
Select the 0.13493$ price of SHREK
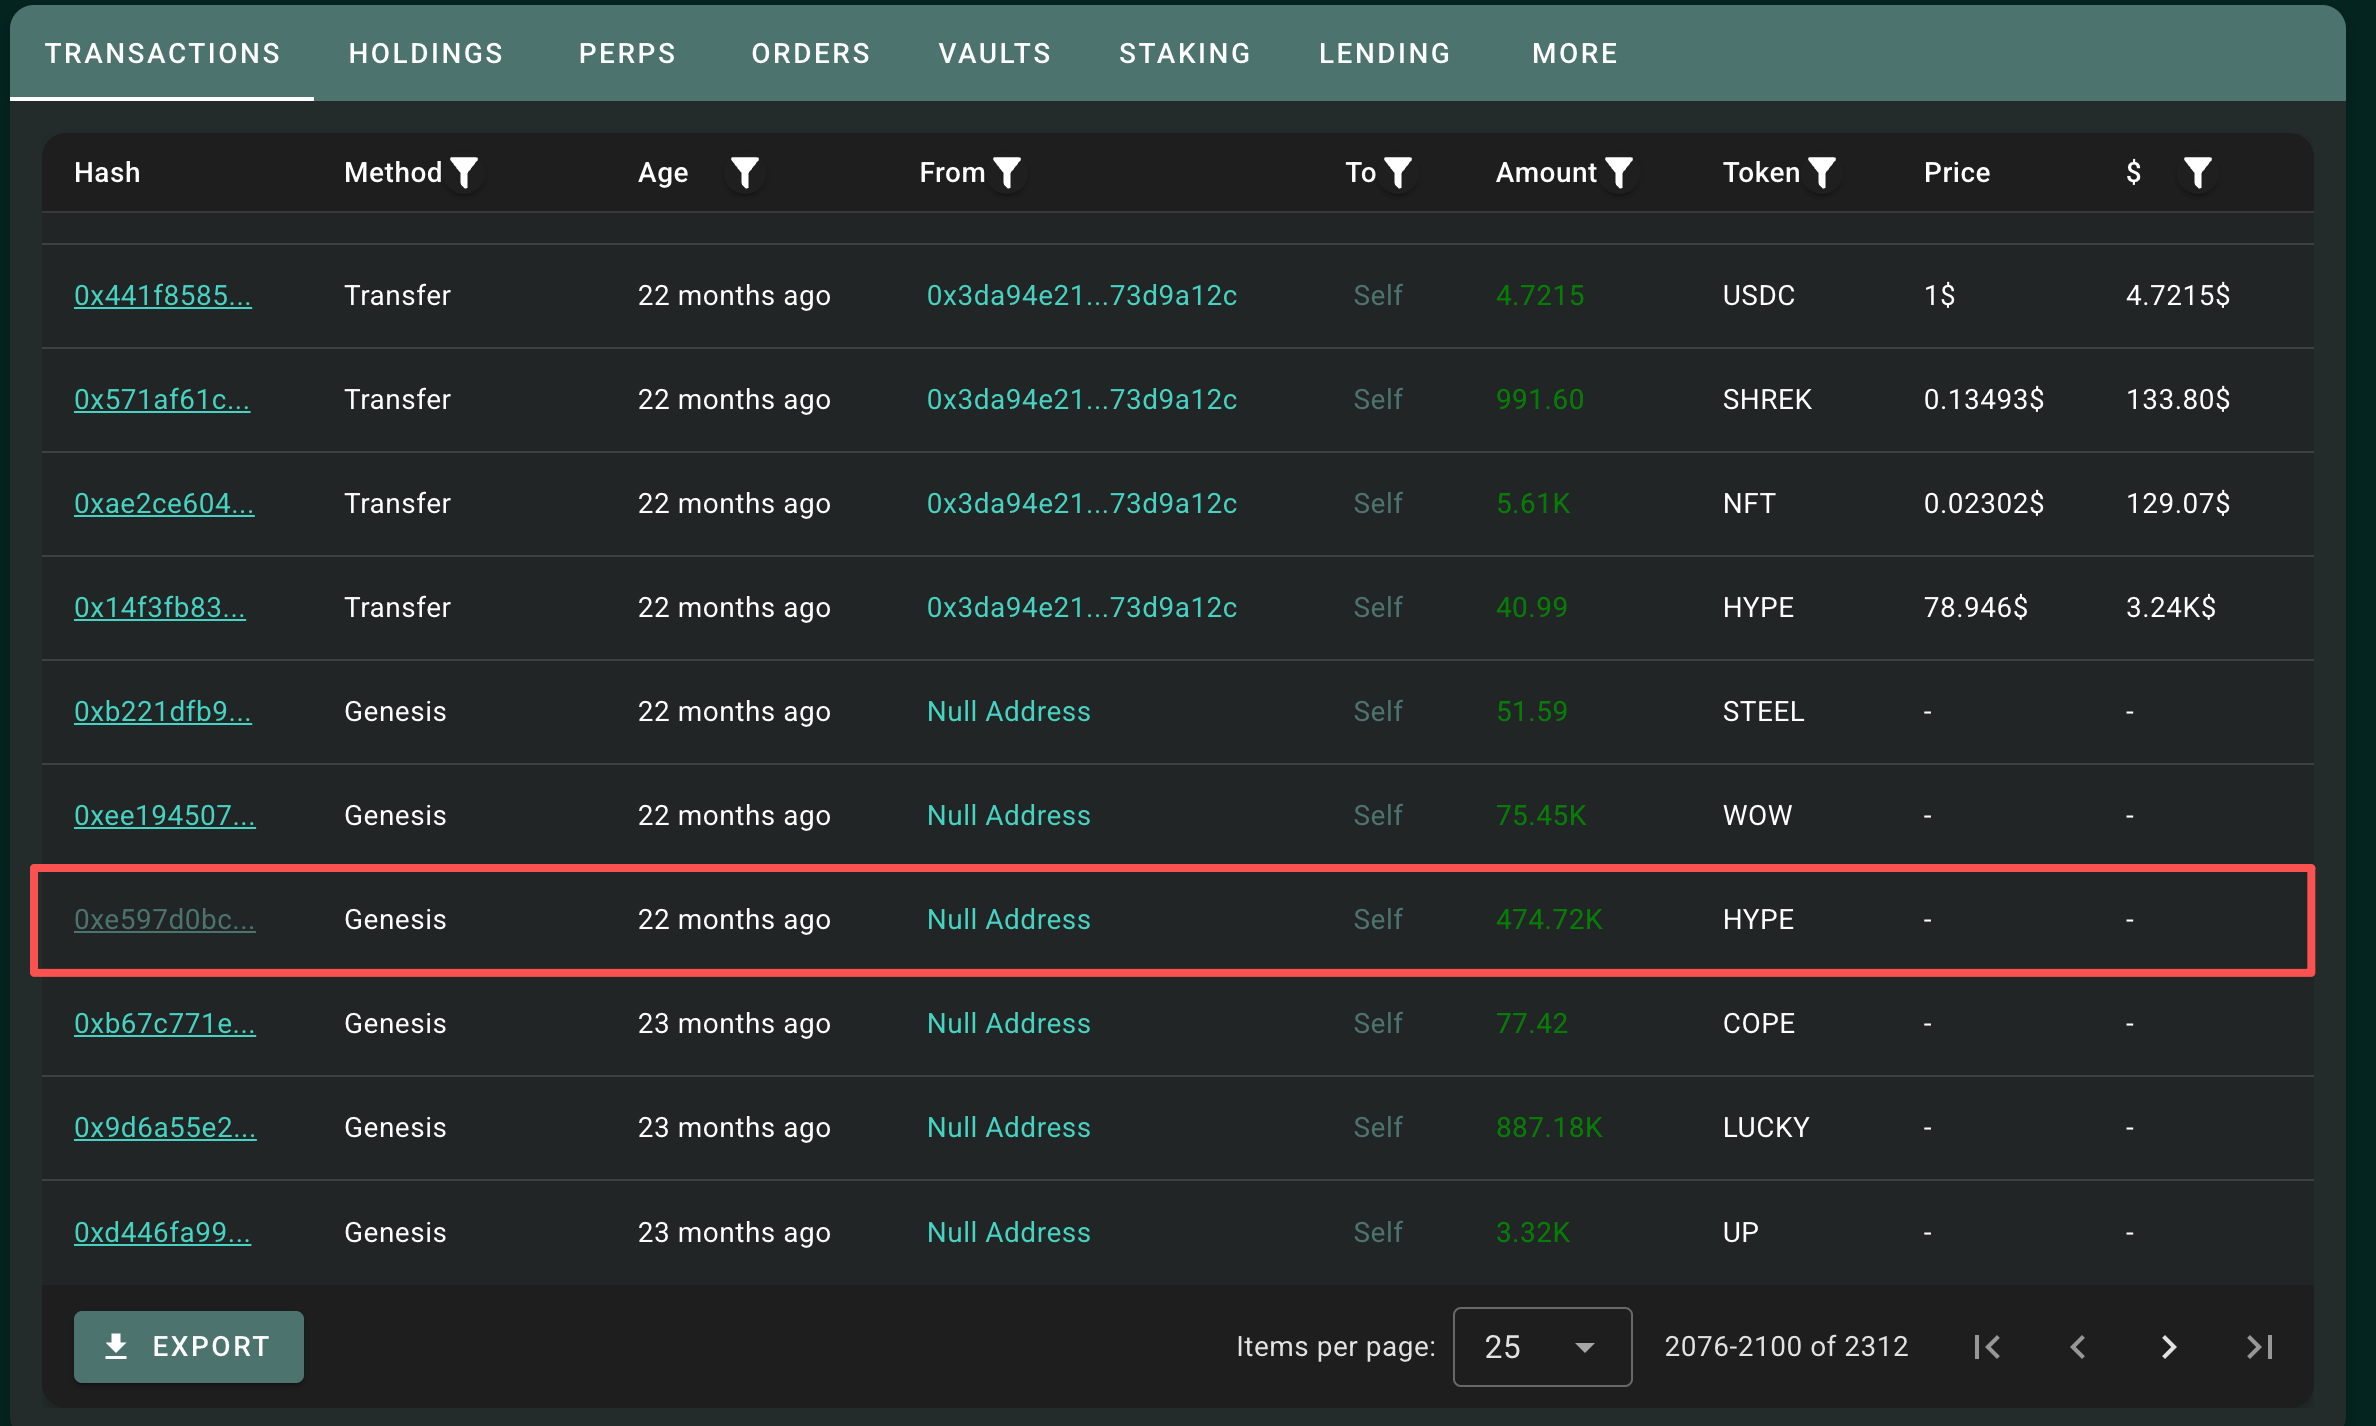[x=1984, y=400]
